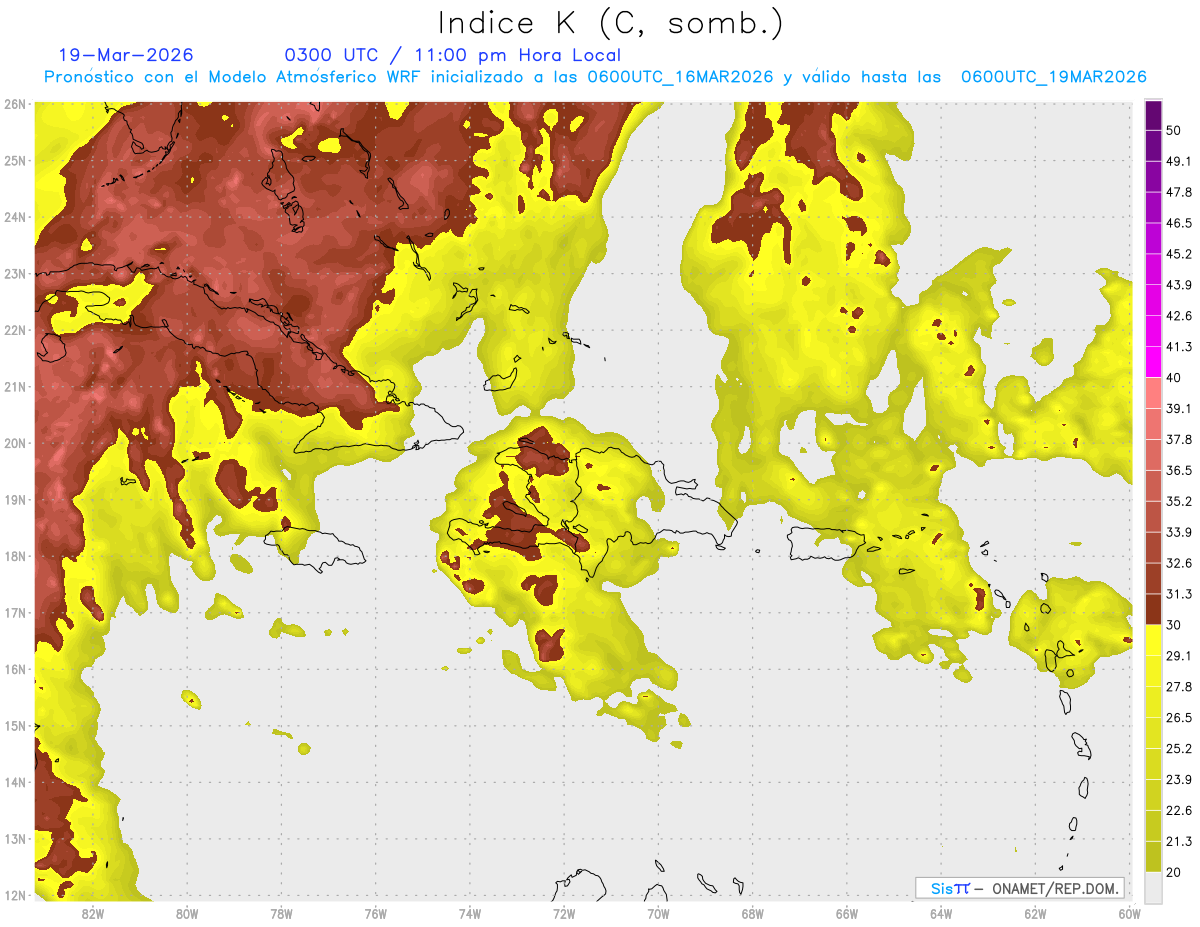
Task: Click the color scale label '23.9'
Action: pos(1178,780)
